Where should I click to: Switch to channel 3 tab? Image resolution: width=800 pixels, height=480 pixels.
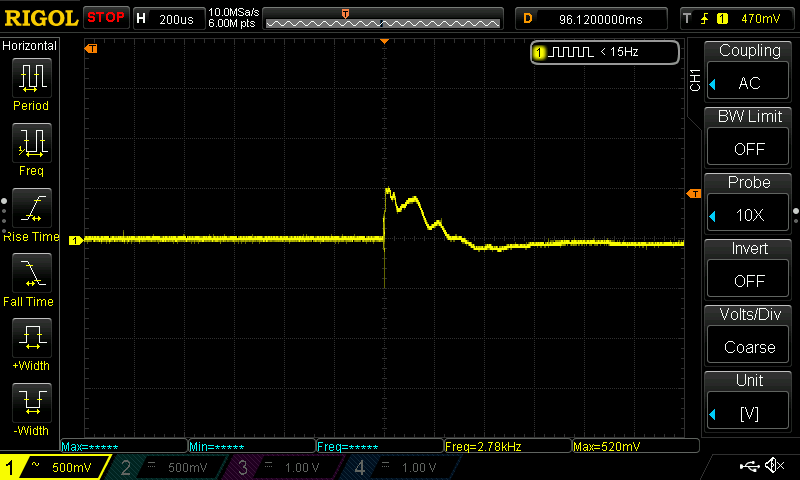(285, 467)
